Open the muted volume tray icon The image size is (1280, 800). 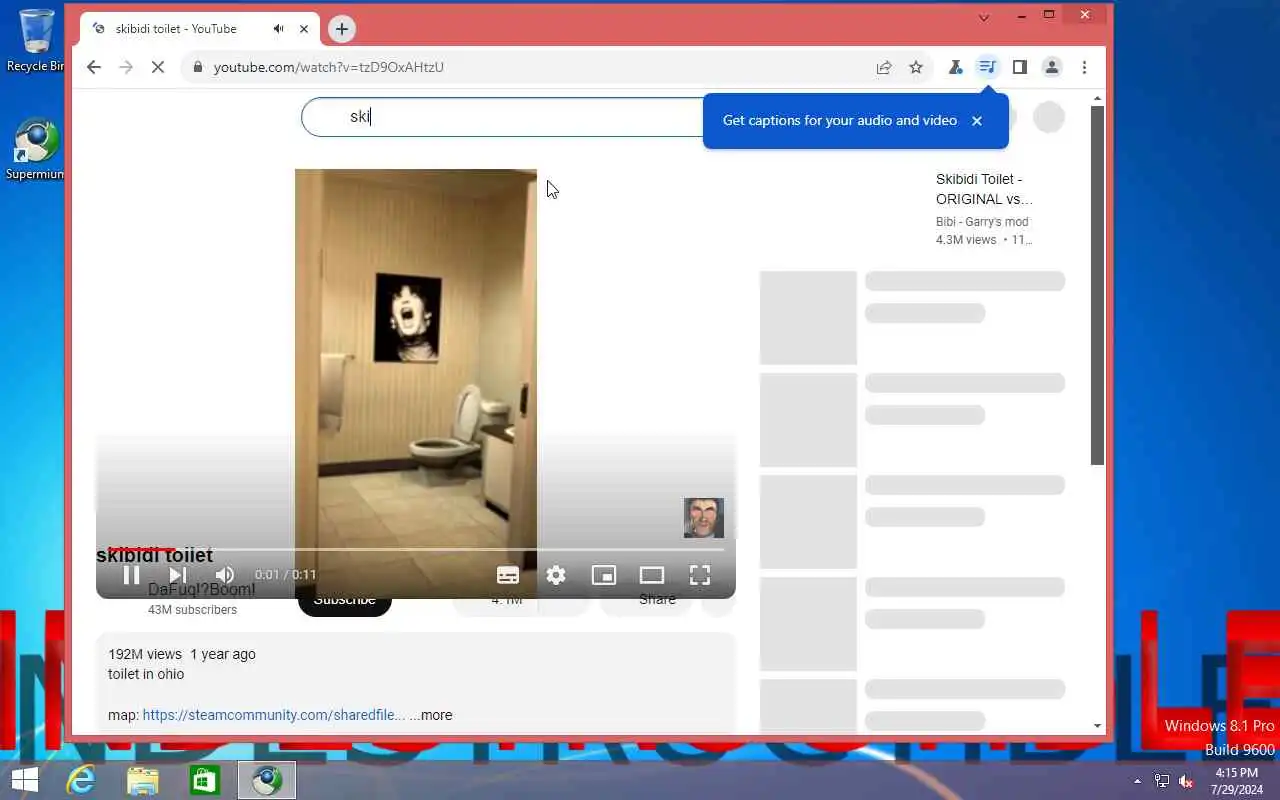point(1186,781)
